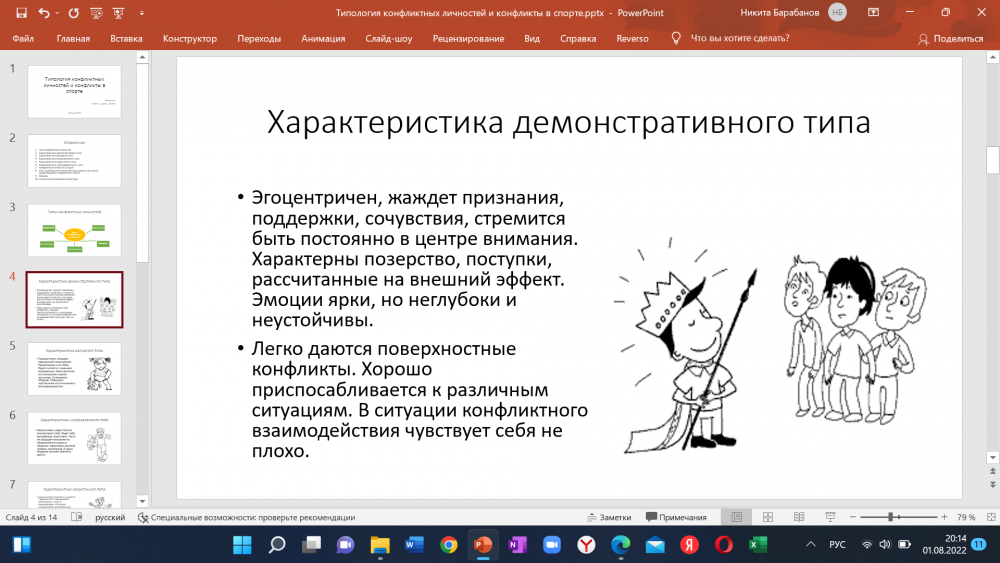Image resolution: width=1000 pixels, height=563 pixels.
Task: Click zoom in plus button
Action: click(x=942, y=517)
